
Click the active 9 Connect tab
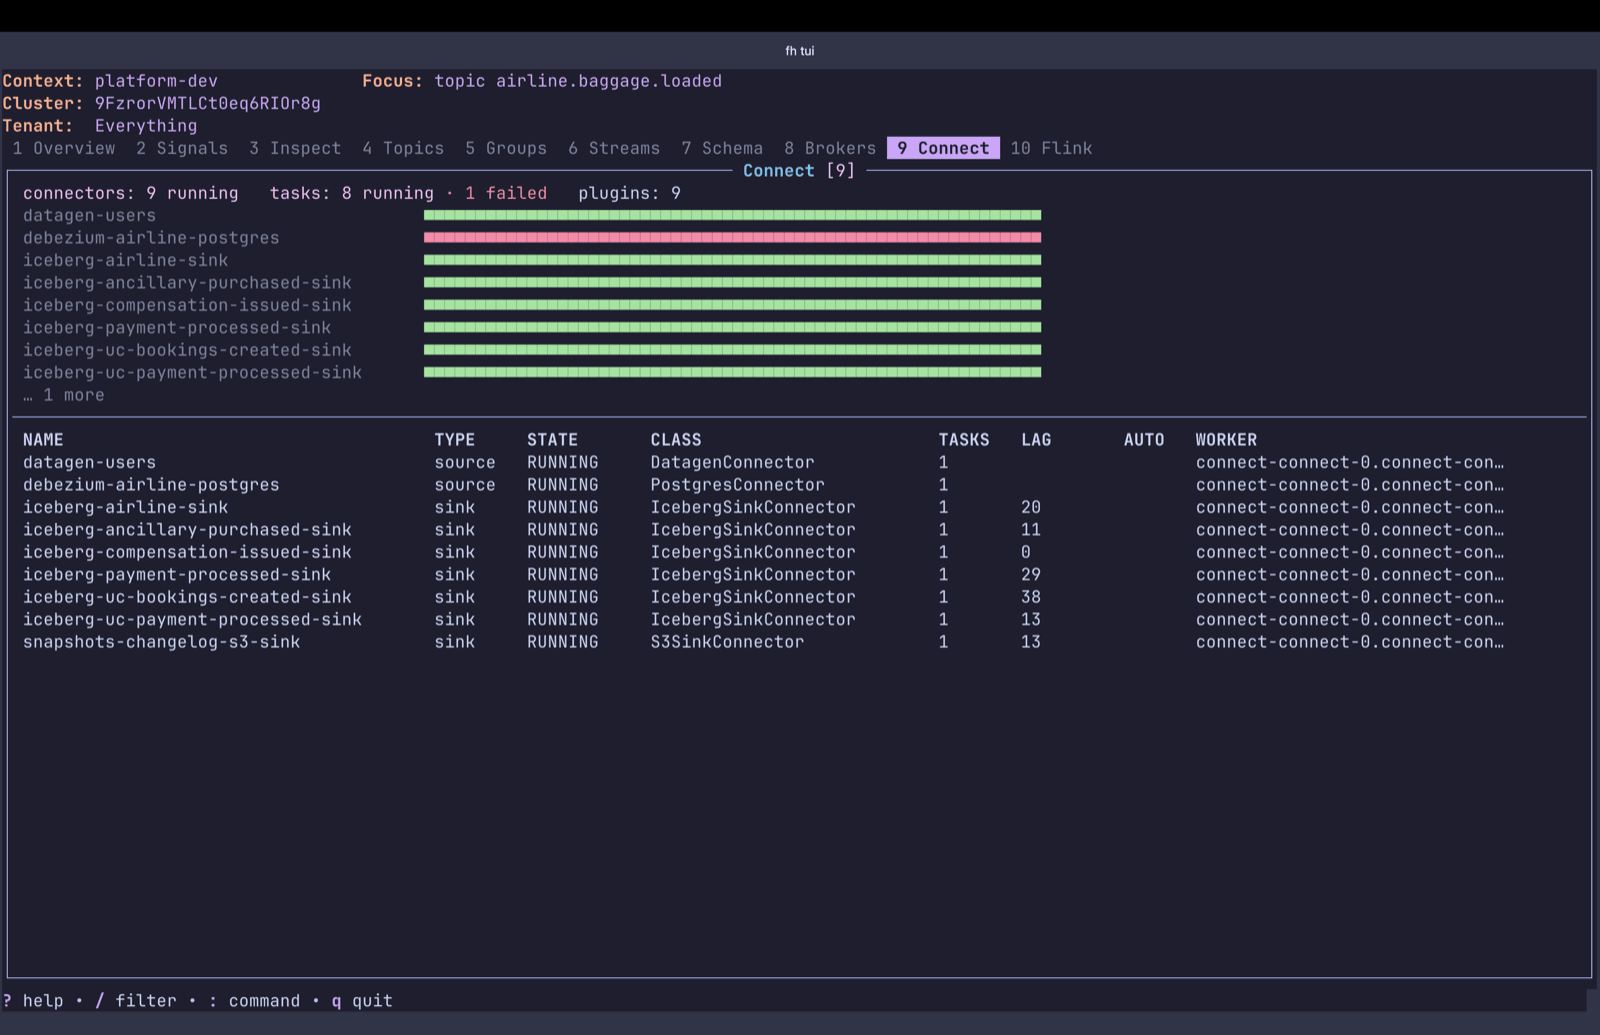pyautogui.click(x=943, y=148)
